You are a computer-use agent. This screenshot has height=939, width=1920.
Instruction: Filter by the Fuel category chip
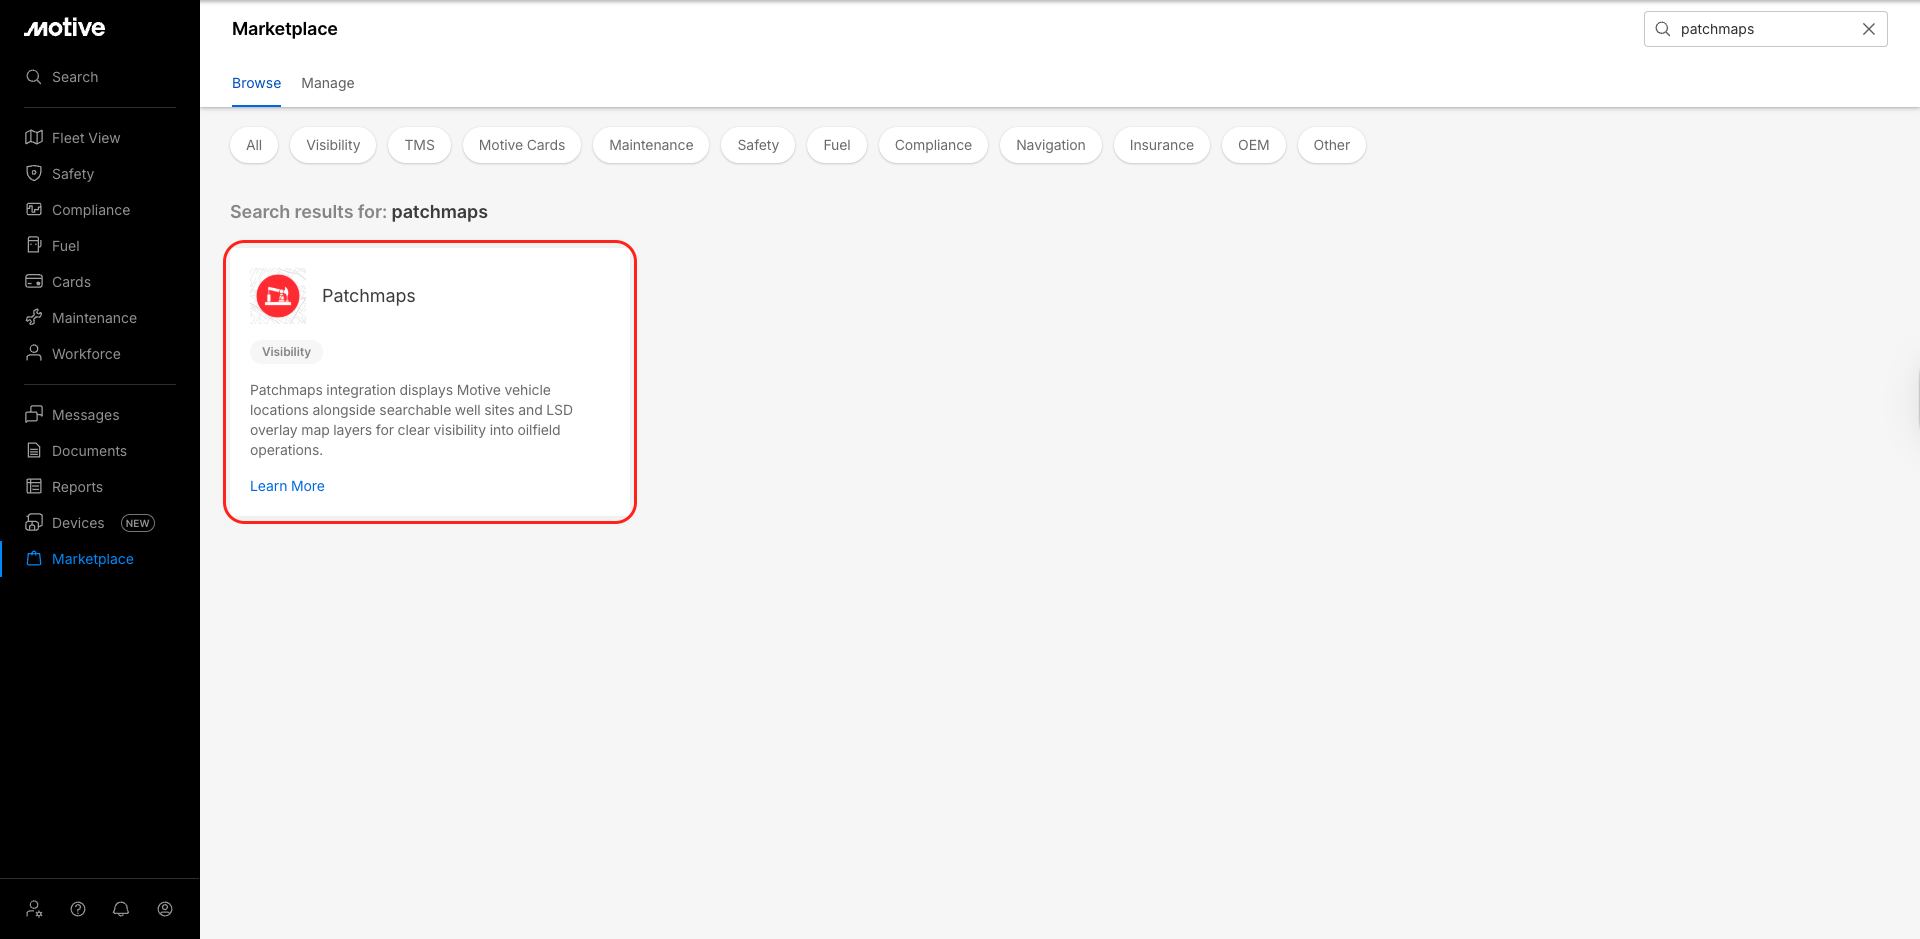(837, 145)
